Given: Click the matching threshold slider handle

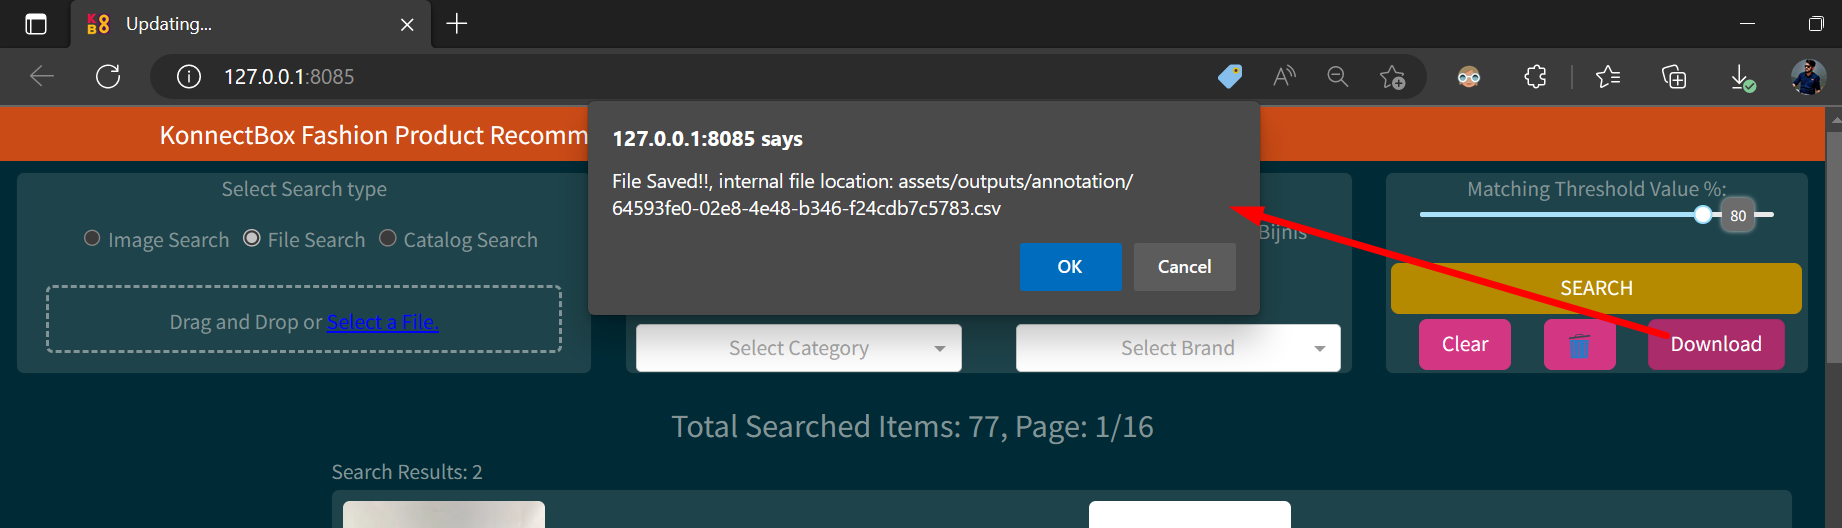Looking at the screenshot, I should pos(1703,215).
